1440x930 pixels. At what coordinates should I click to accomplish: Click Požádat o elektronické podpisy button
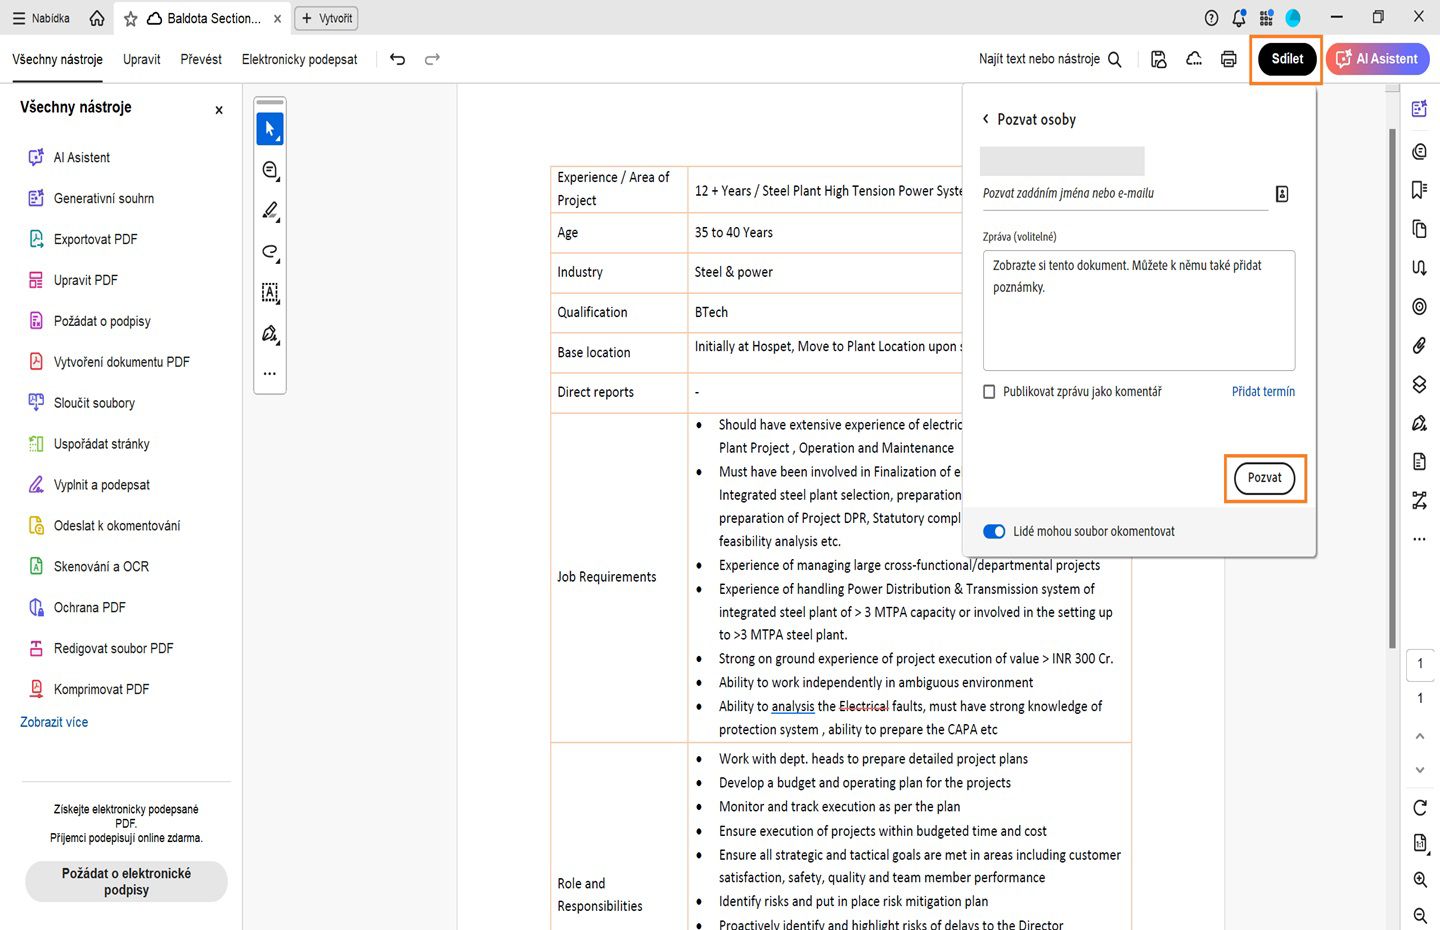(126, 881)
